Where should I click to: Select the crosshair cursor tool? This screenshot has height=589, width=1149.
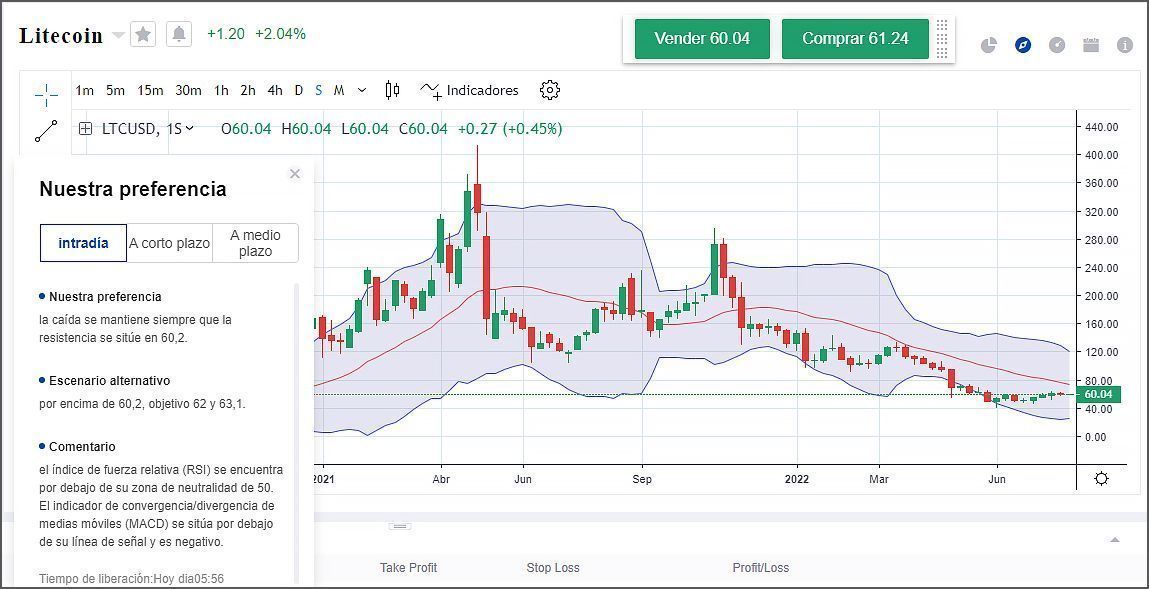point(46,94)
